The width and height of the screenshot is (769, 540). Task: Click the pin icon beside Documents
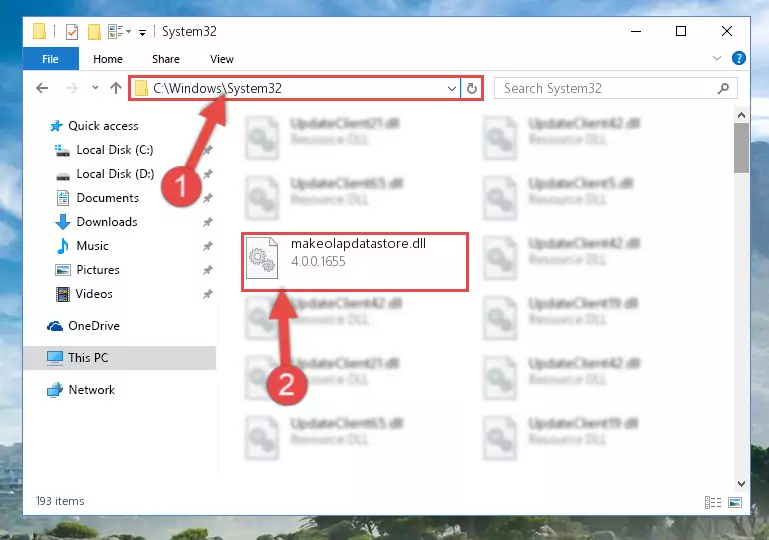[208, 198]
